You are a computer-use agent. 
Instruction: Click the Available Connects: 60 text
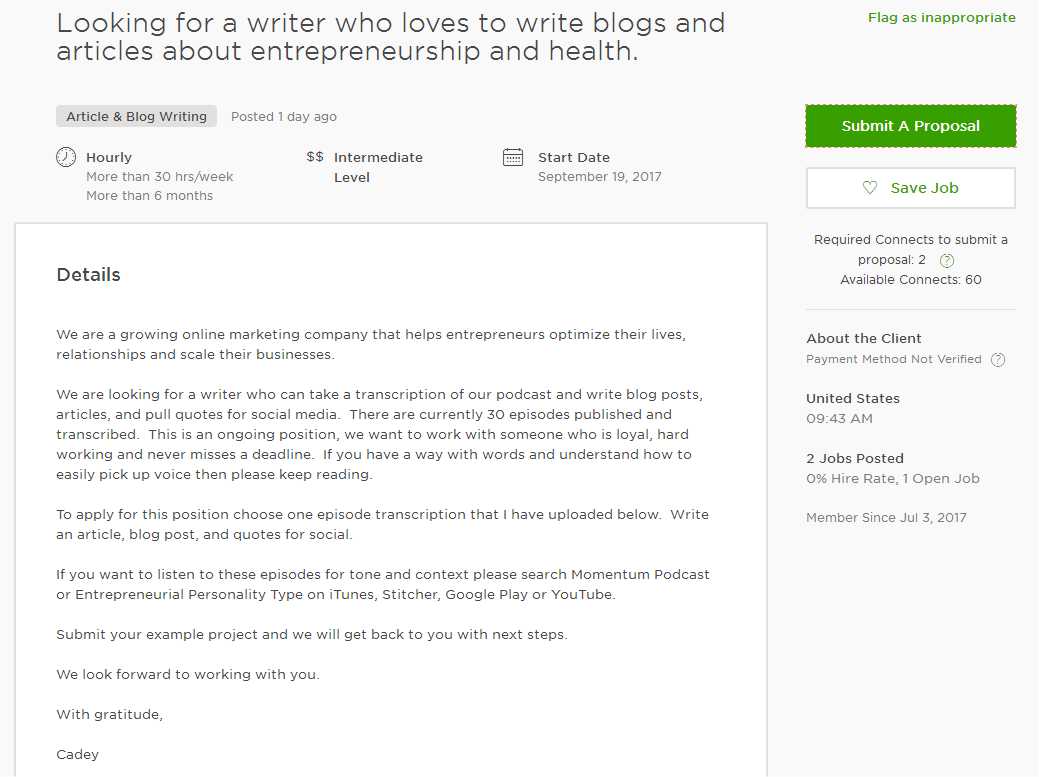point(910,280)
